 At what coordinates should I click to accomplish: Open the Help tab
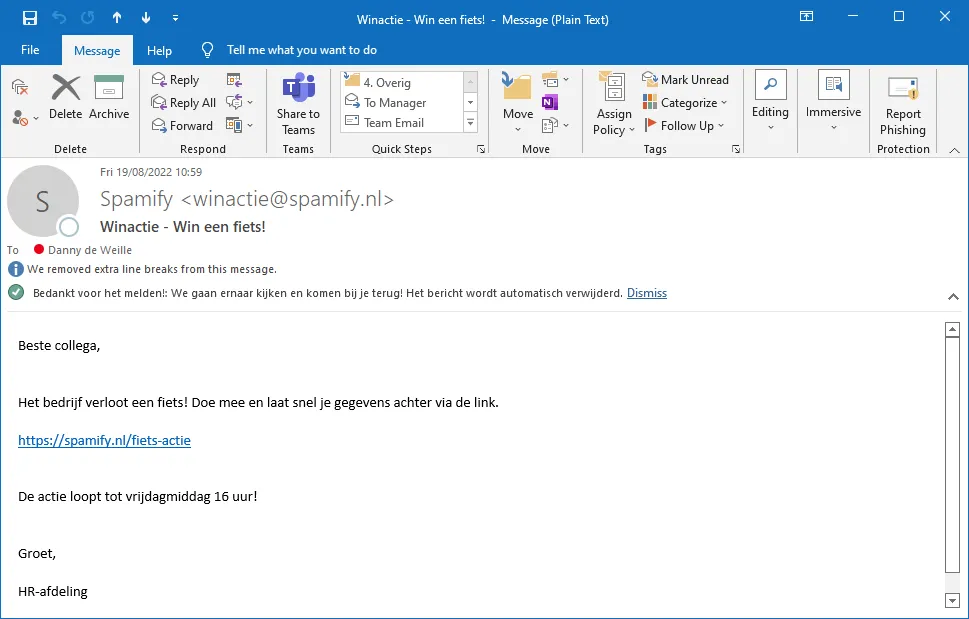pos(158,49)
